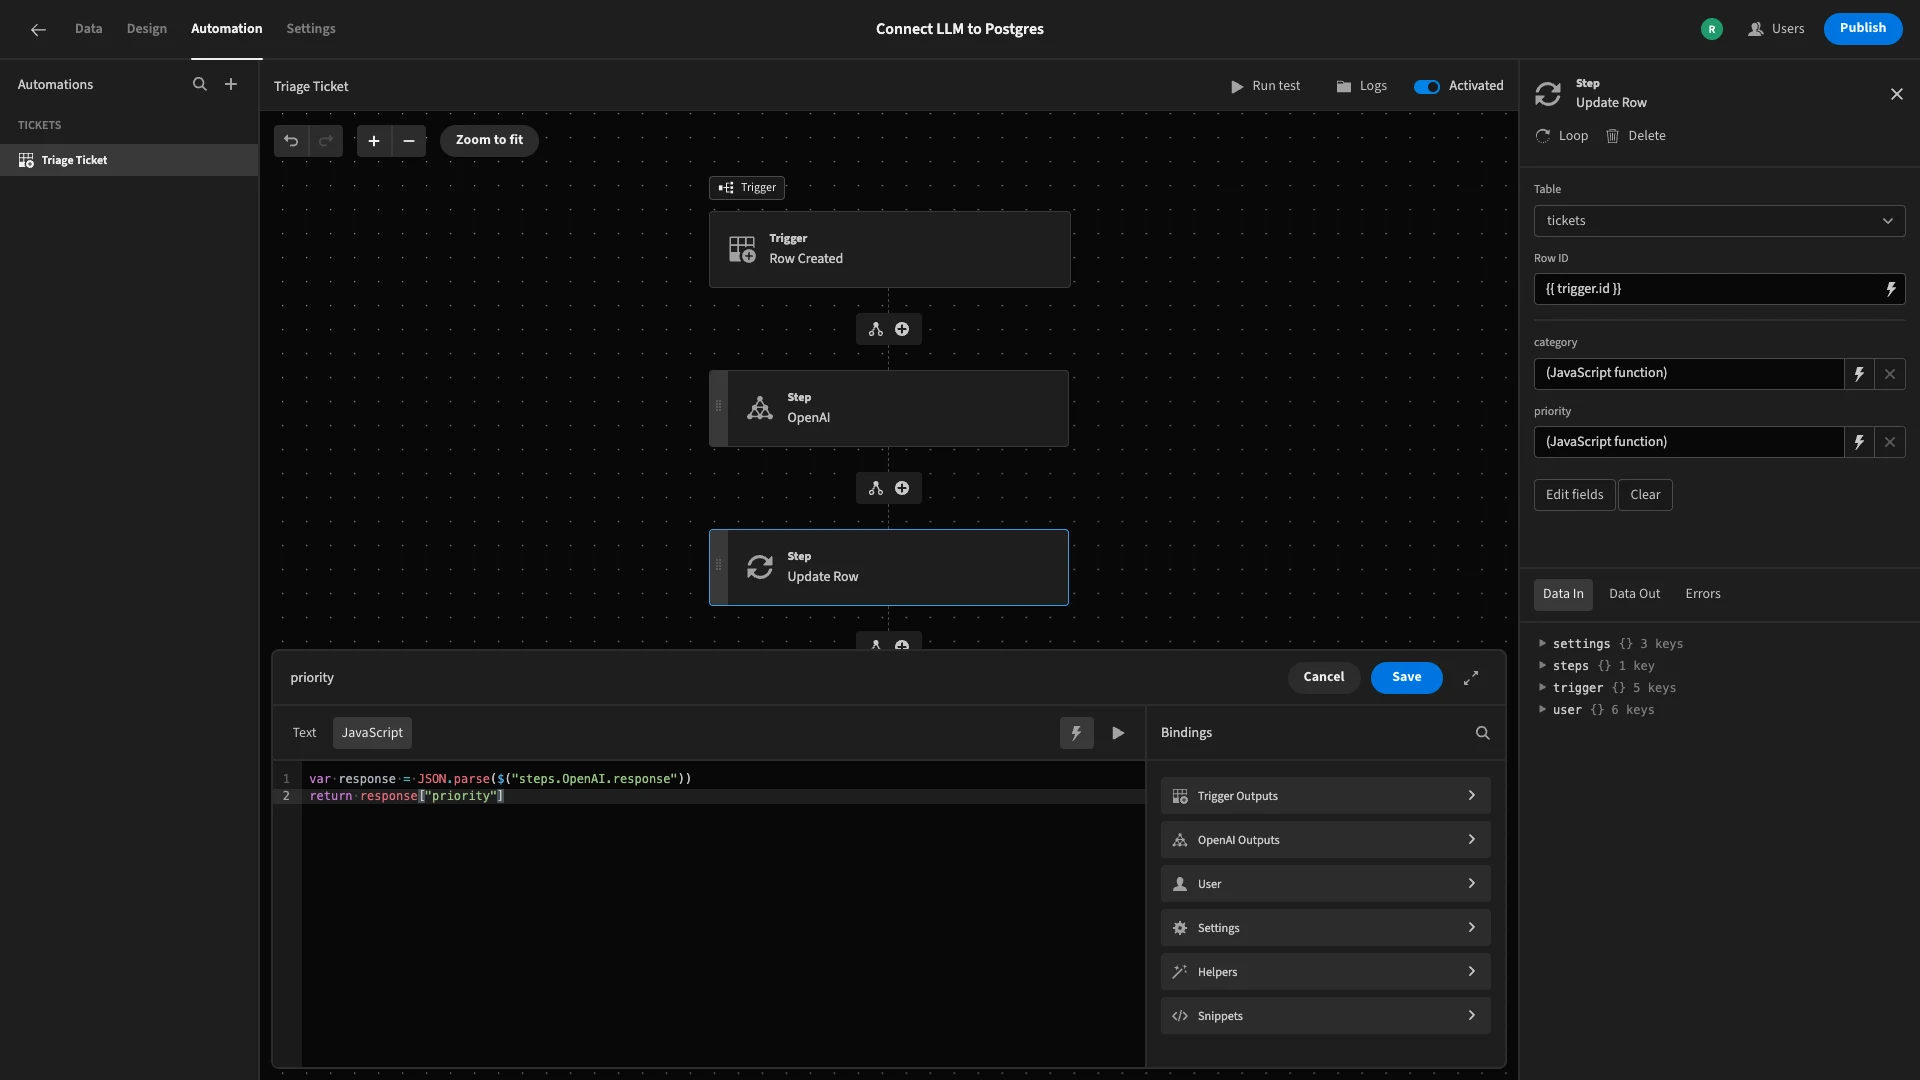Click Zoom to fit button

click(x=489, y=141)
